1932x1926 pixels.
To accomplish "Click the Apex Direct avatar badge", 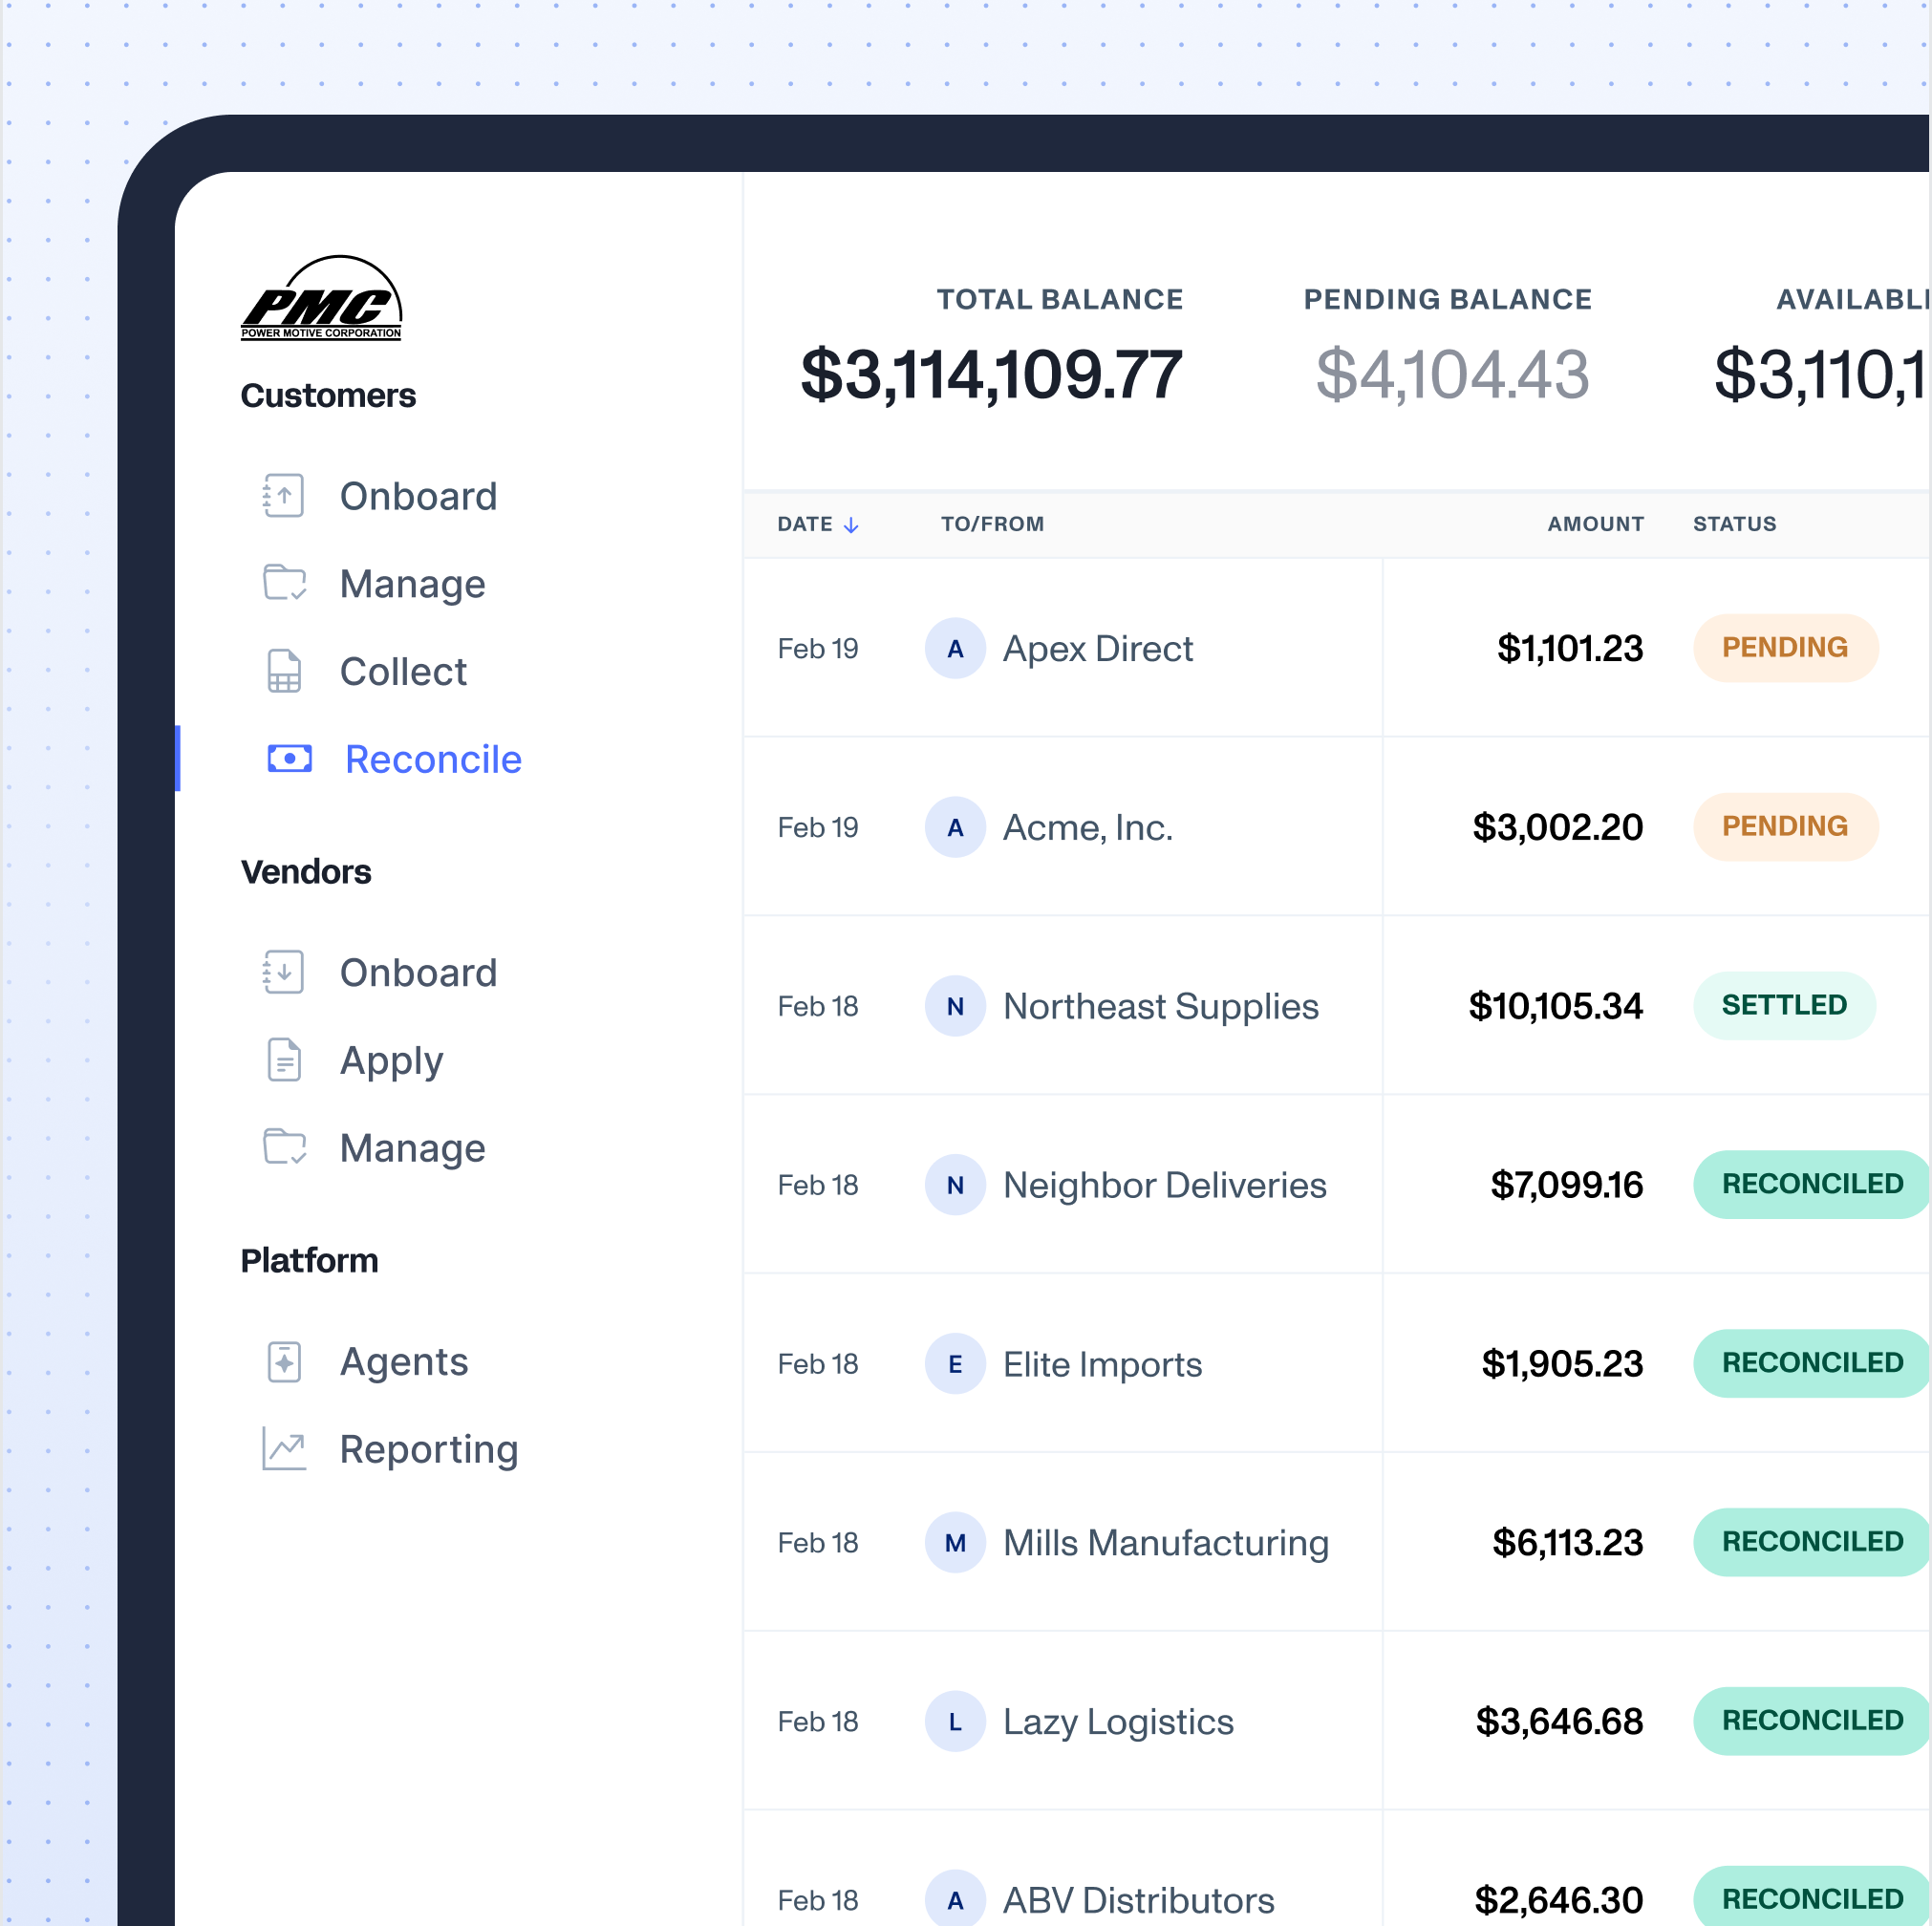I will pos(955,649).
